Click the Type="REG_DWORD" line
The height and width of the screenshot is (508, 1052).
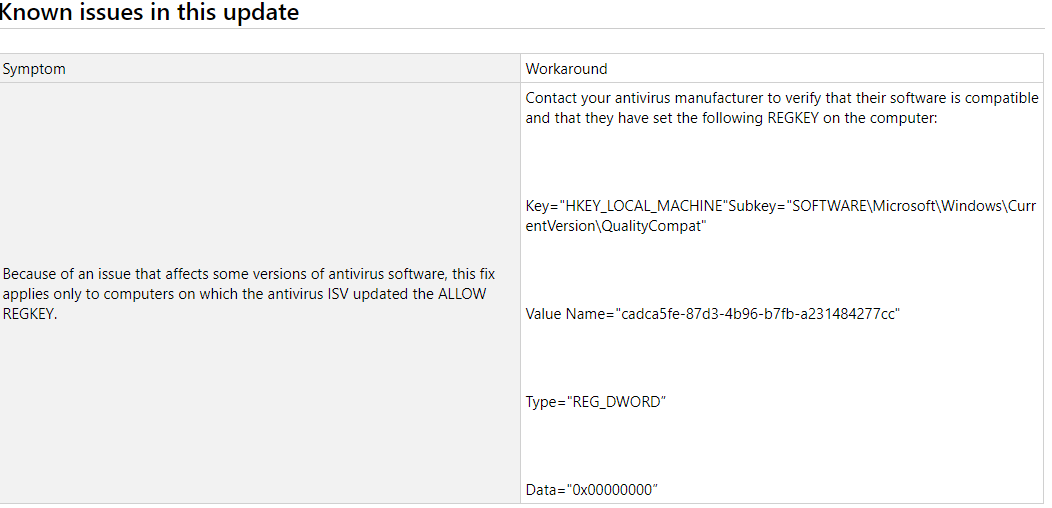click(x=596, y=402)
